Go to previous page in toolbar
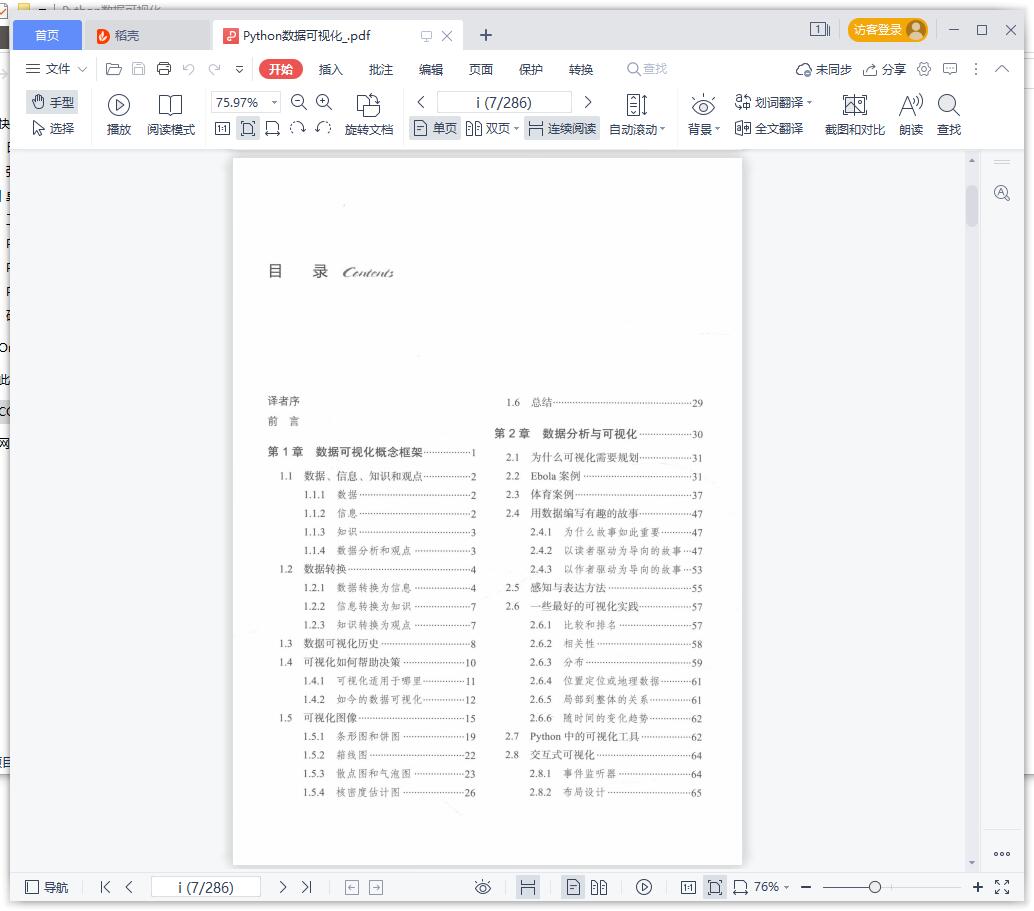The image size is (1034, 911). click(x=421, y=102)
